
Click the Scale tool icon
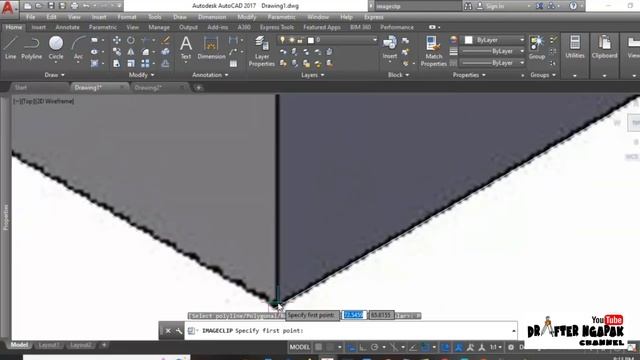(x=131, y=63)
